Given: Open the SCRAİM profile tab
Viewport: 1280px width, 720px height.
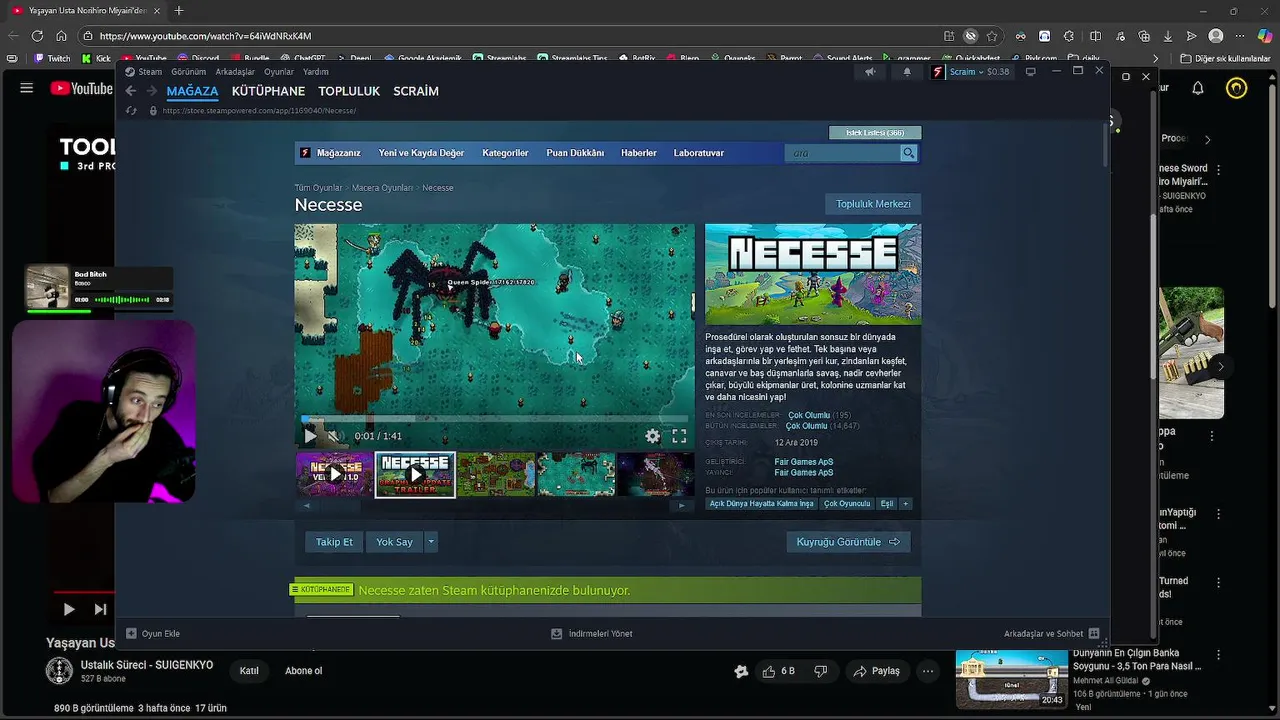Looking at the screenshot, I should click(x=416, y=91).
